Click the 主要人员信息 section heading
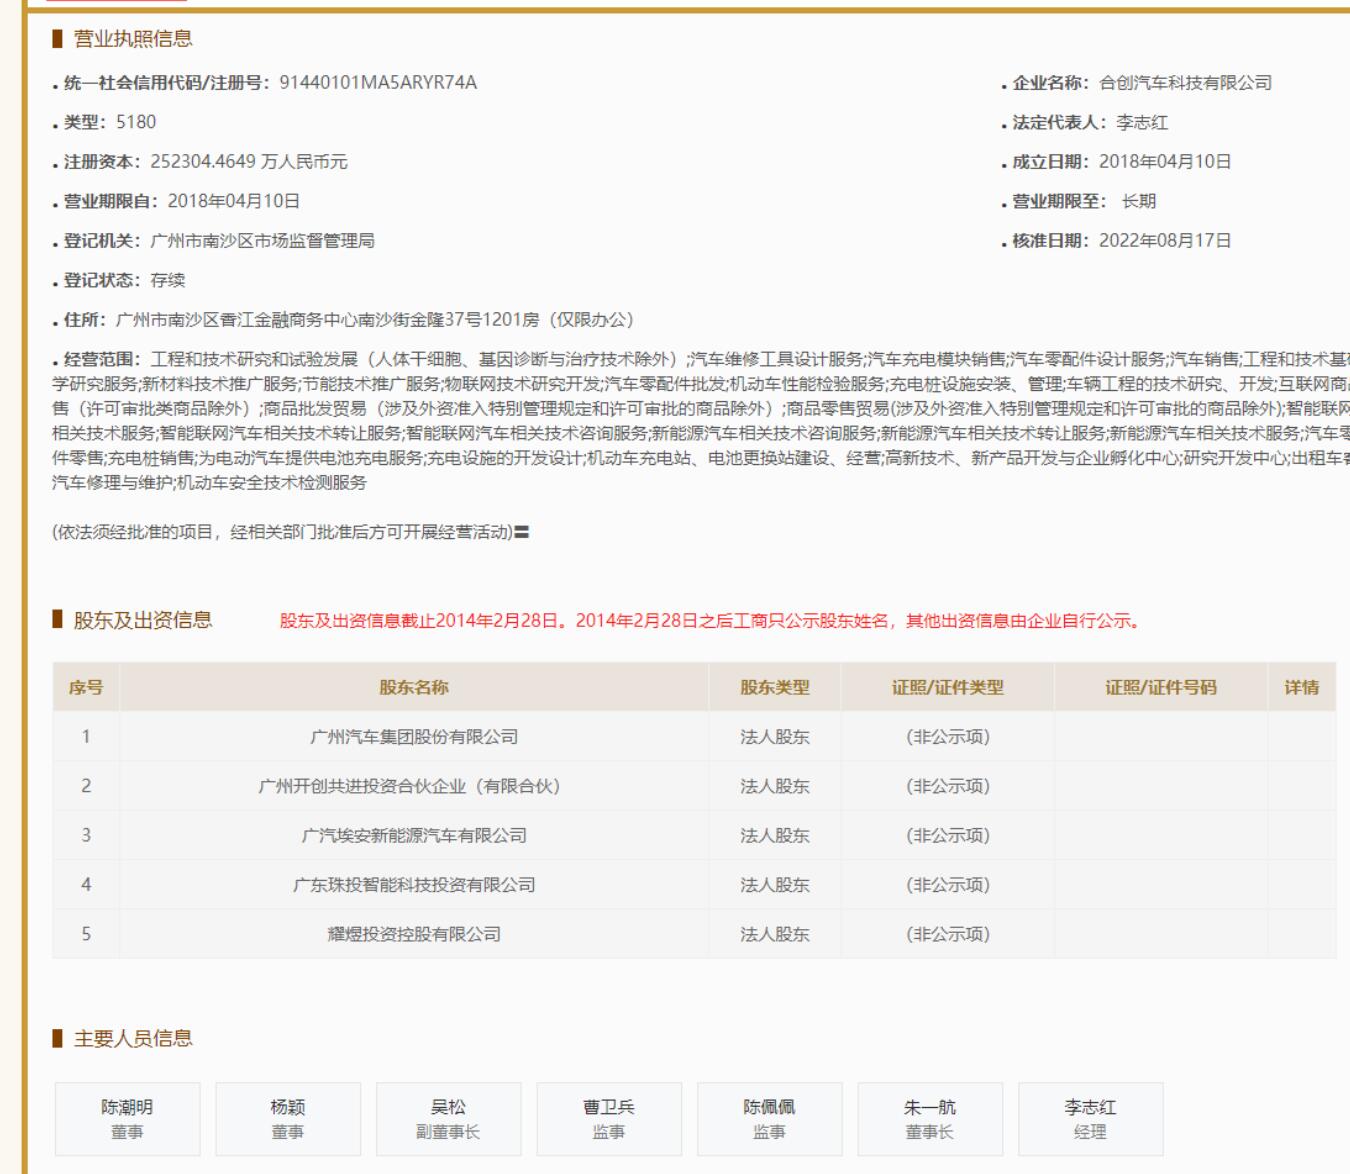Screen dimensions: 1350x1174 pyautogui.click(x=133, y=1039)
